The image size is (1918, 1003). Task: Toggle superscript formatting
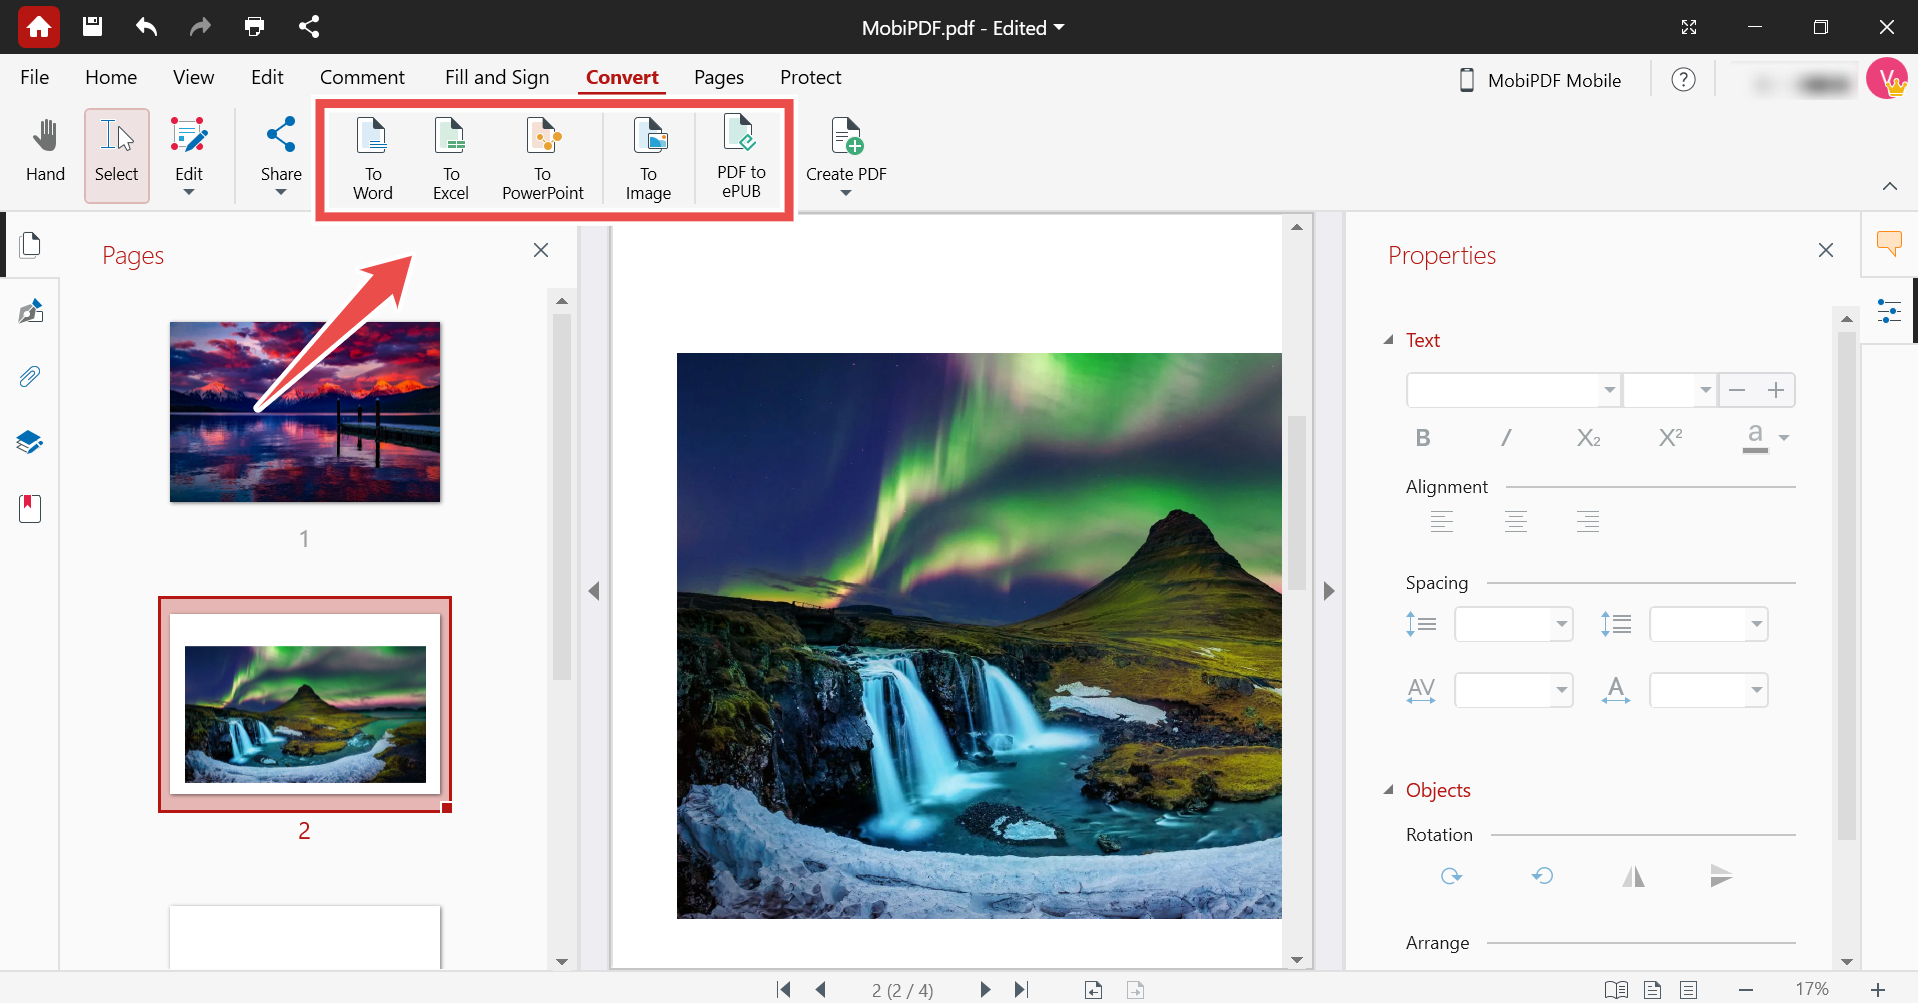pyautogui.click(x=1670, y=436)
